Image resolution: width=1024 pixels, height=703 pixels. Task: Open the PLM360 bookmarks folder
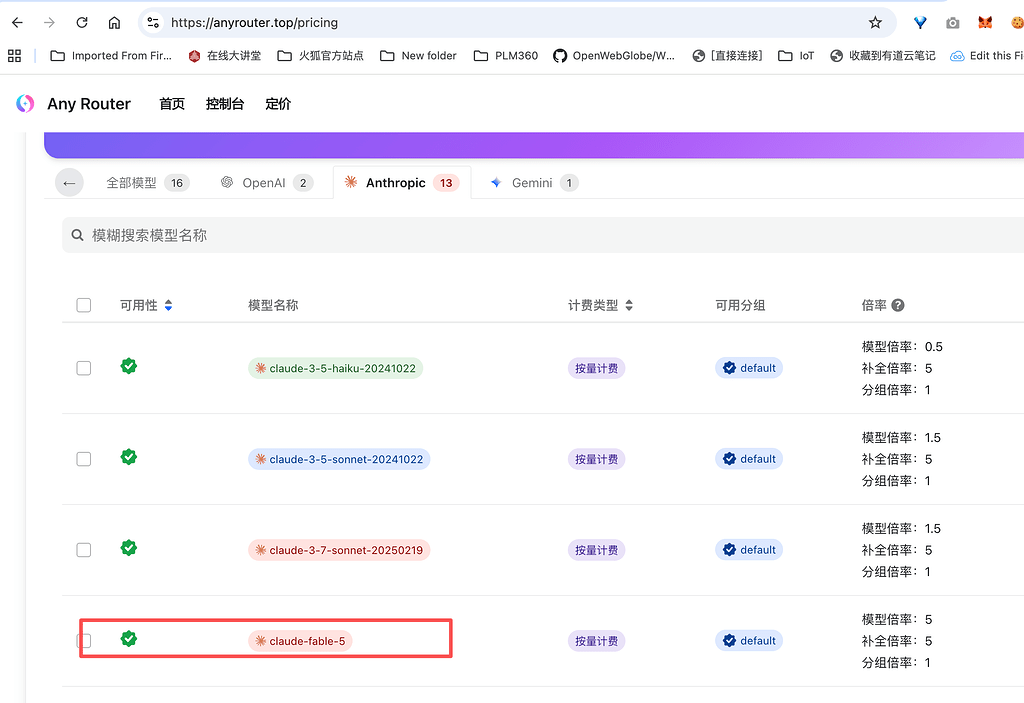point(505,56)
